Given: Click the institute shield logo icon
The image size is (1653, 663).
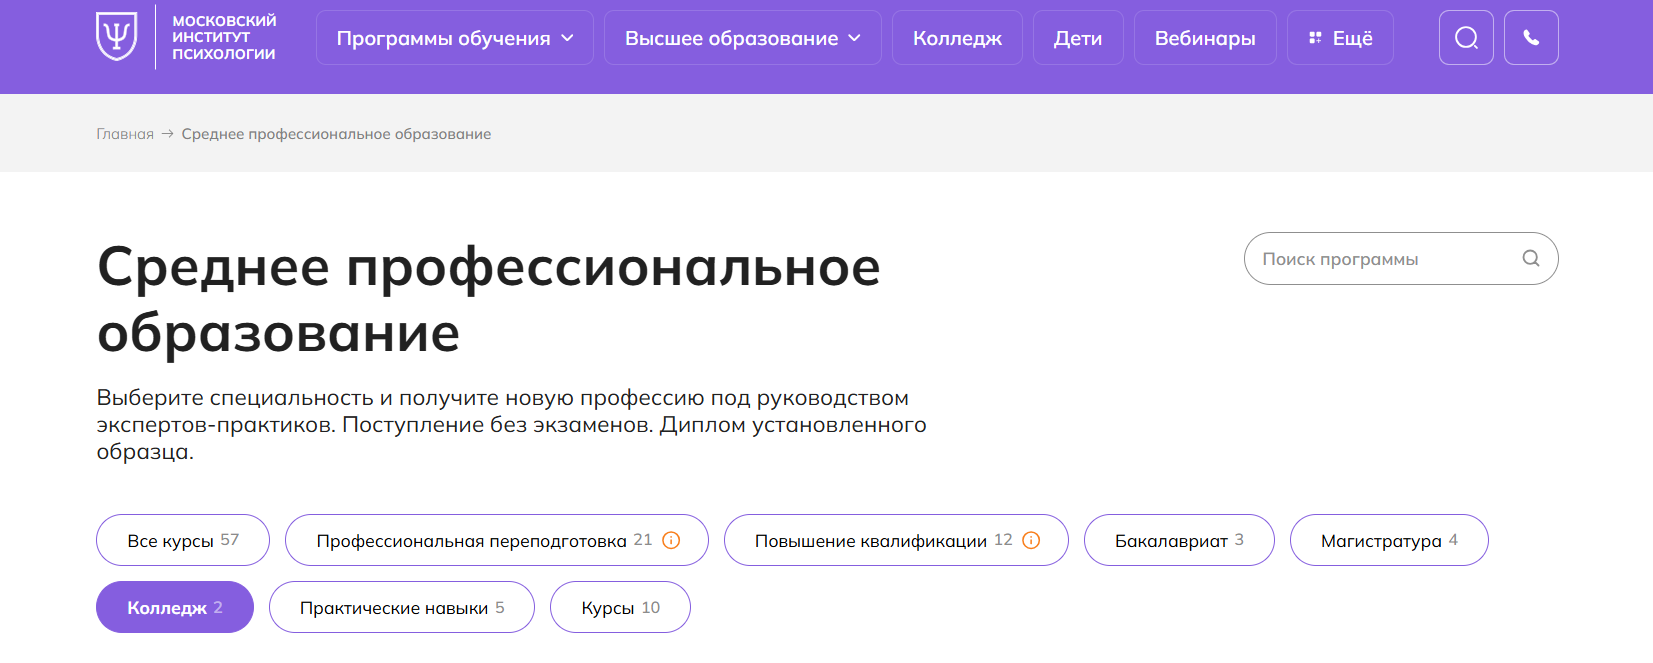Looking at the screenshot, I should click(x=116, y=37).
